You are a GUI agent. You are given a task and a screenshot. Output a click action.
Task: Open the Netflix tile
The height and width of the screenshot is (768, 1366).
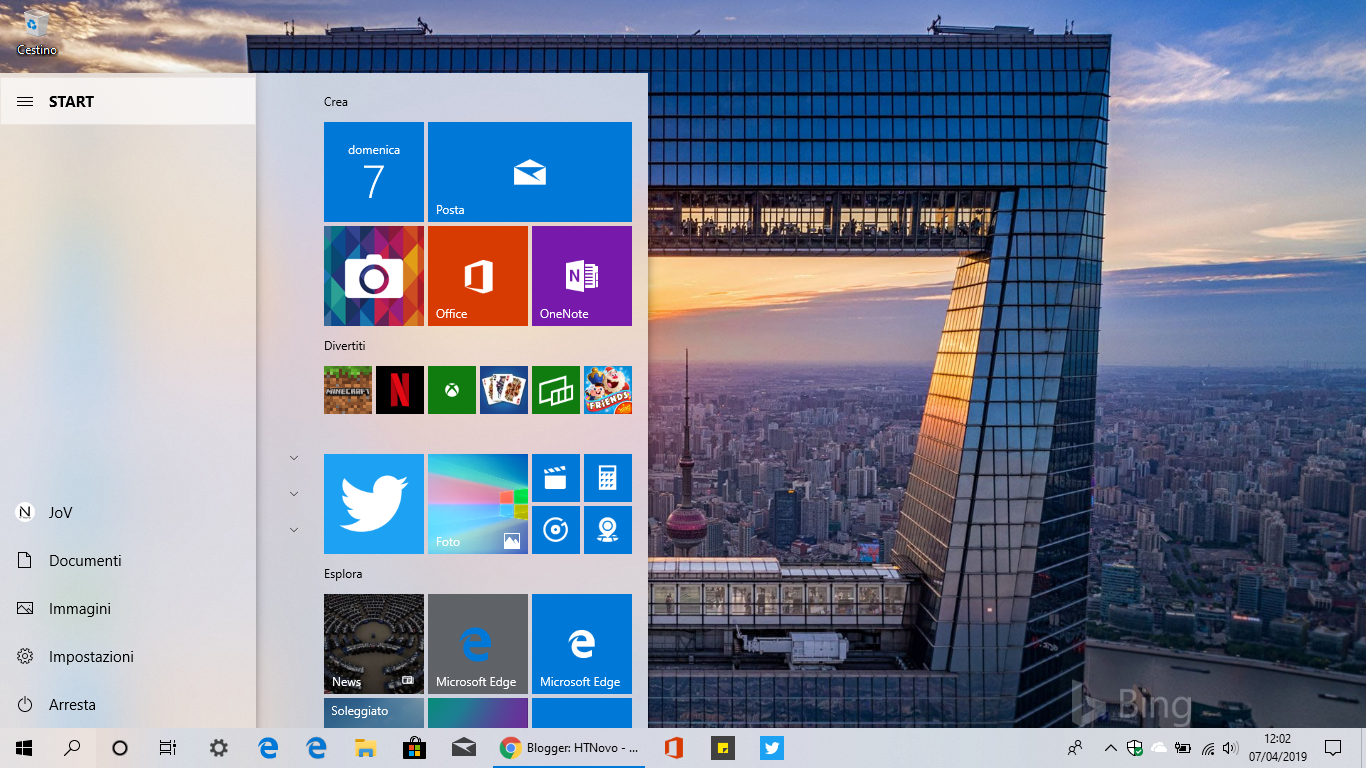pyautogui.click(x=400, y=390)
